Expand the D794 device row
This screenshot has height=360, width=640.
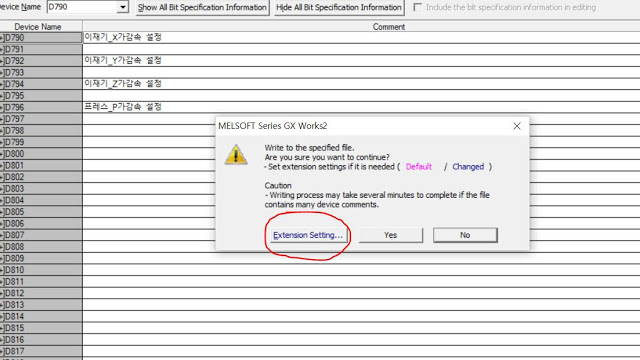2,84
